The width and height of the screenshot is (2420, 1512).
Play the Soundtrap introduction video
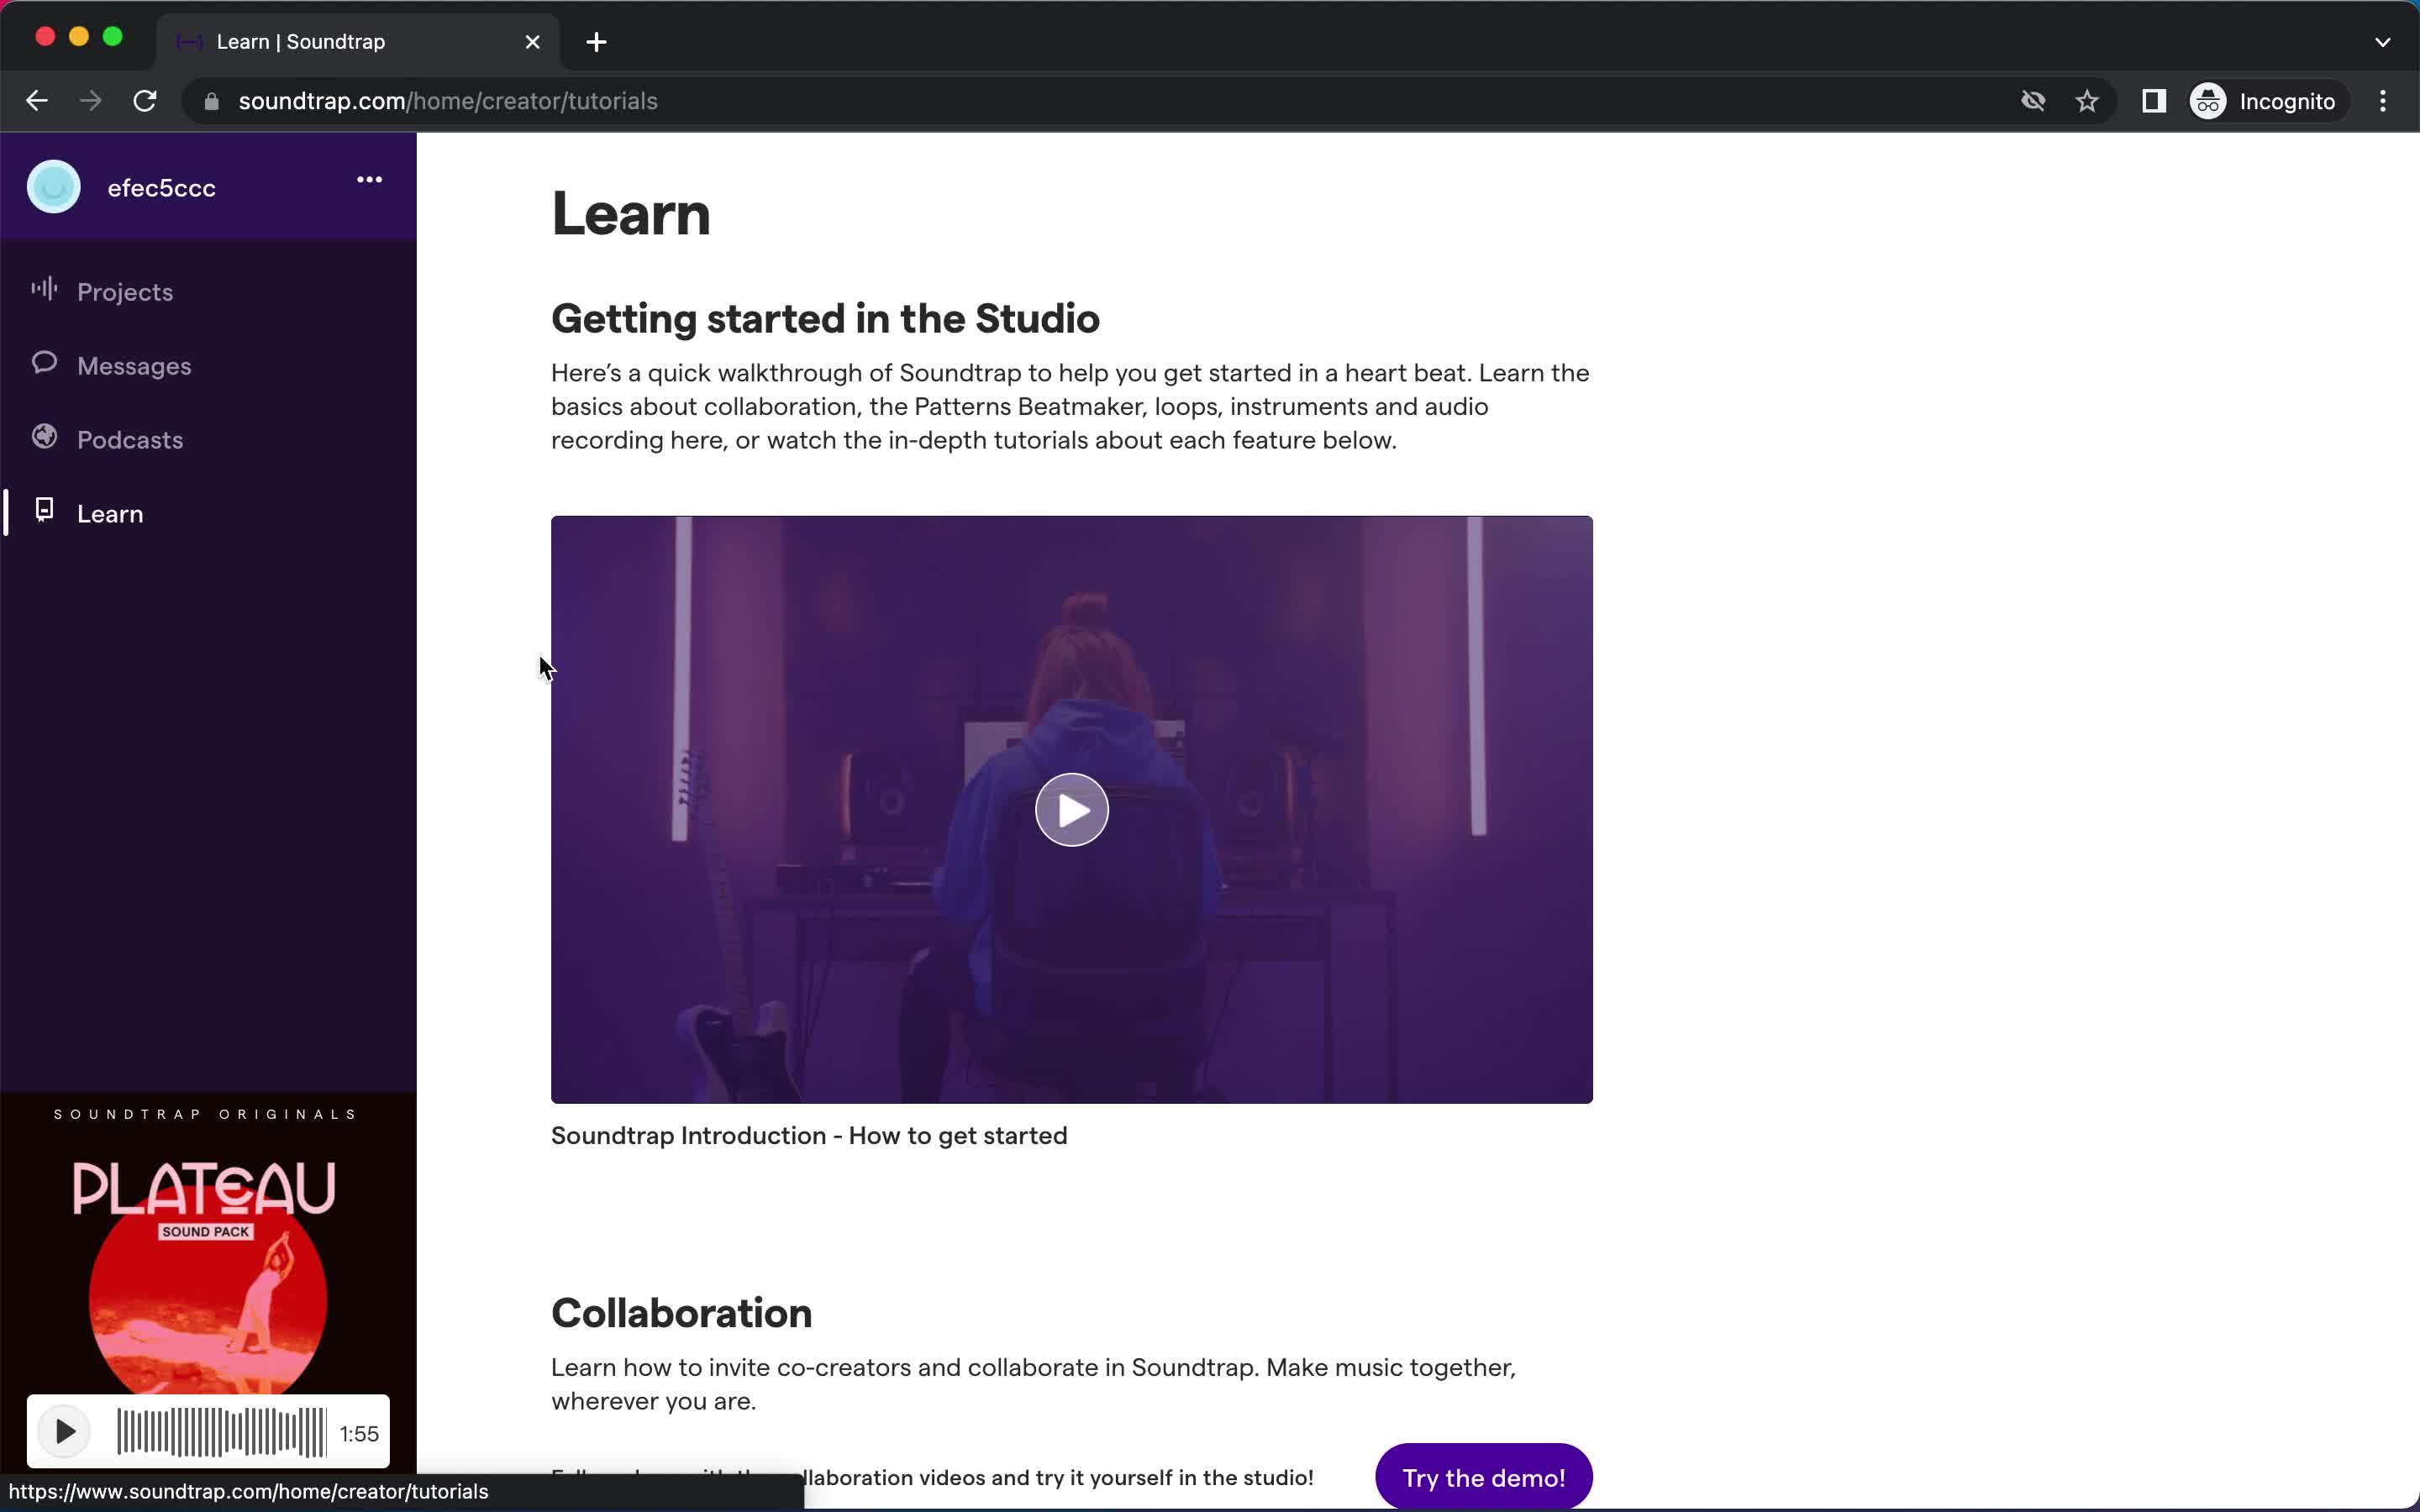pos(1070,808)
